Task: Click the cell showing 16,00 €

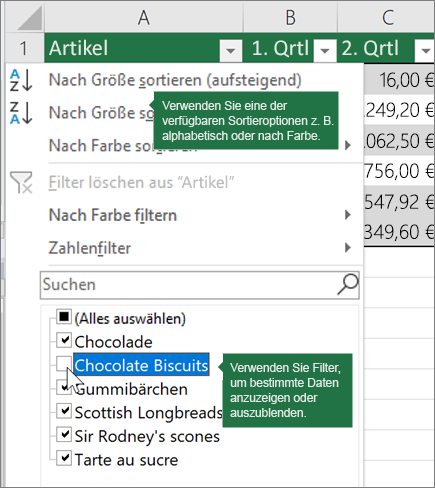Action: pyautogui.click(x=399, y=80)
